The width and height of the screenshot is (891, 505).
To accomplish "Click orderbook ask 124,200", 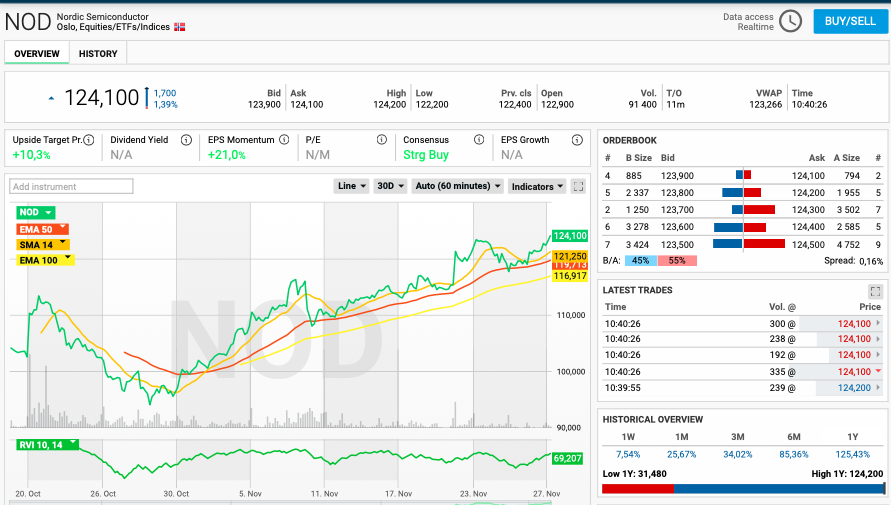I will tap(808, 193).
